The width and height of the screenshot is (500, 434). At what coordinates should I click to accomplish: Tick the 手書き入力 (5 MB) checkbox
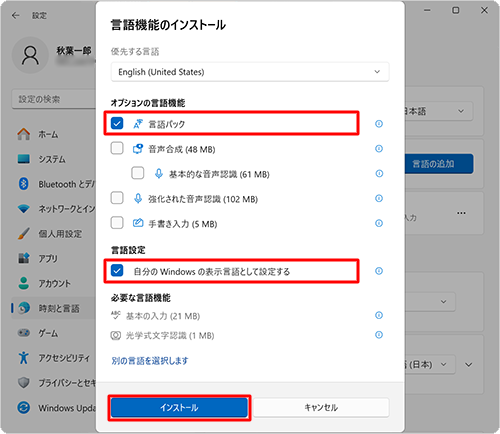117,223
